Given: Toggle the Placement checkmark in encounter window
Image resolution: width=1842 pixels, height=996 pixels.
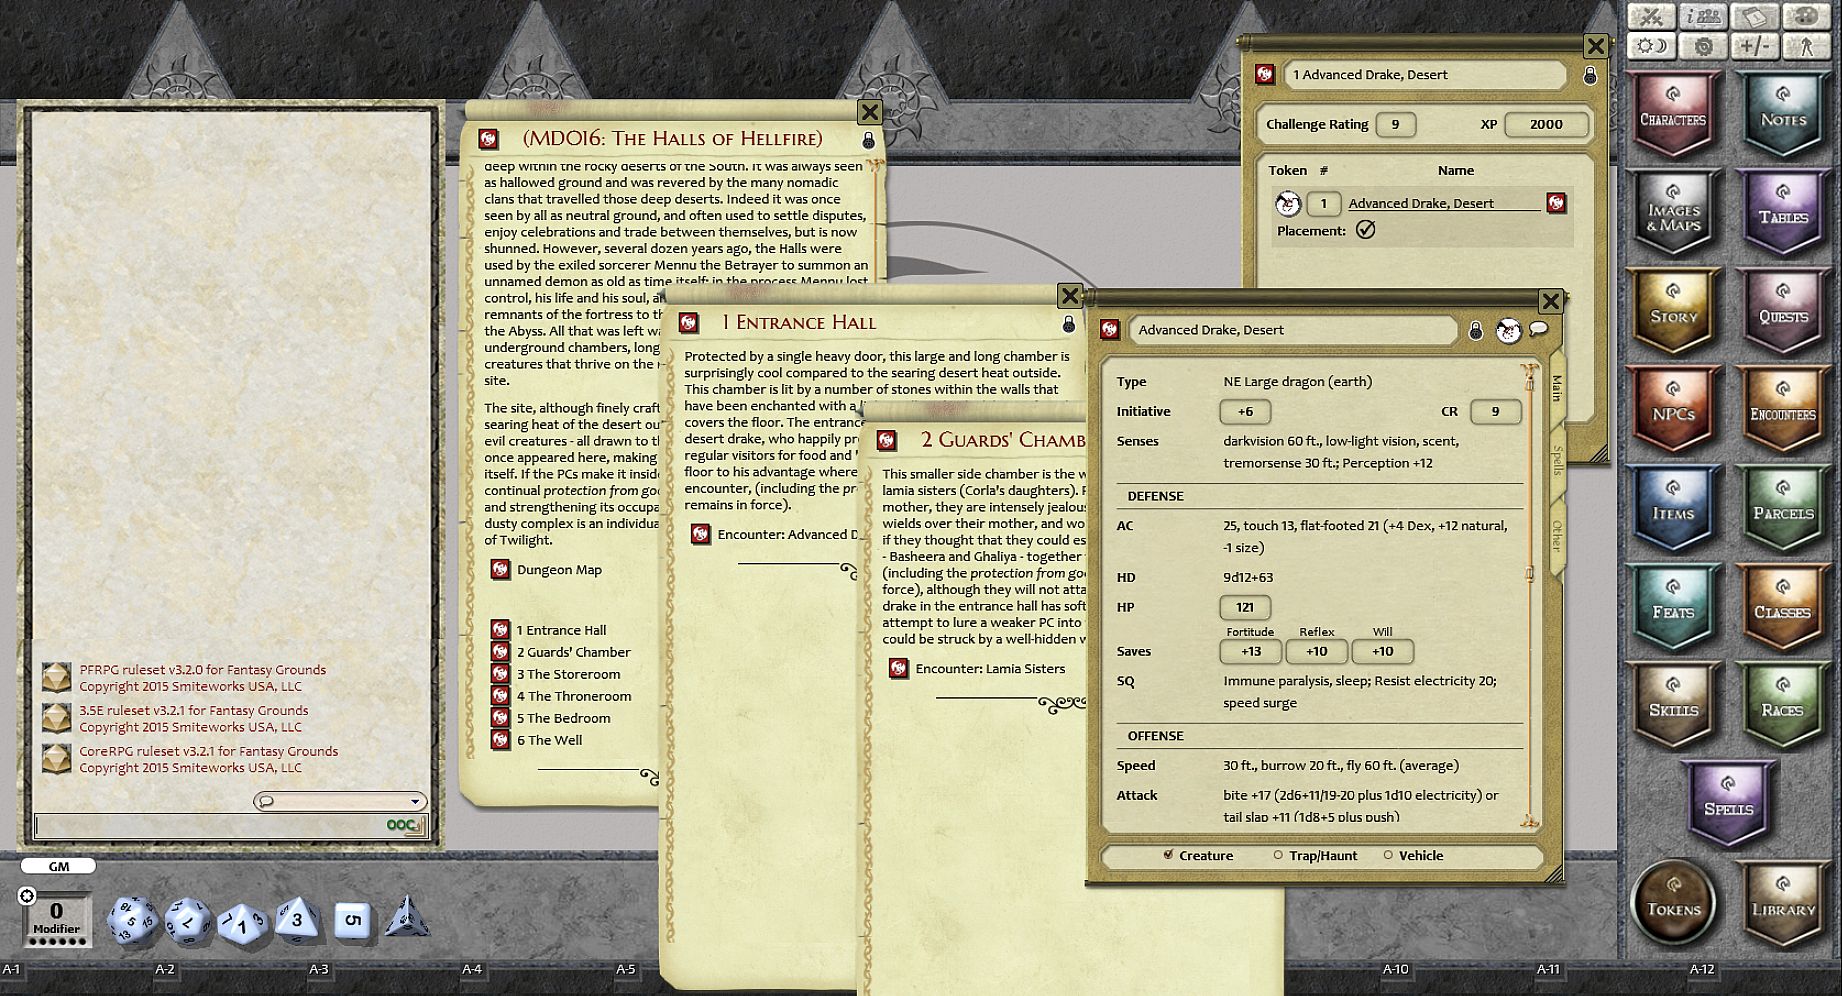Looking at the screenshot, I should 1365,230.
